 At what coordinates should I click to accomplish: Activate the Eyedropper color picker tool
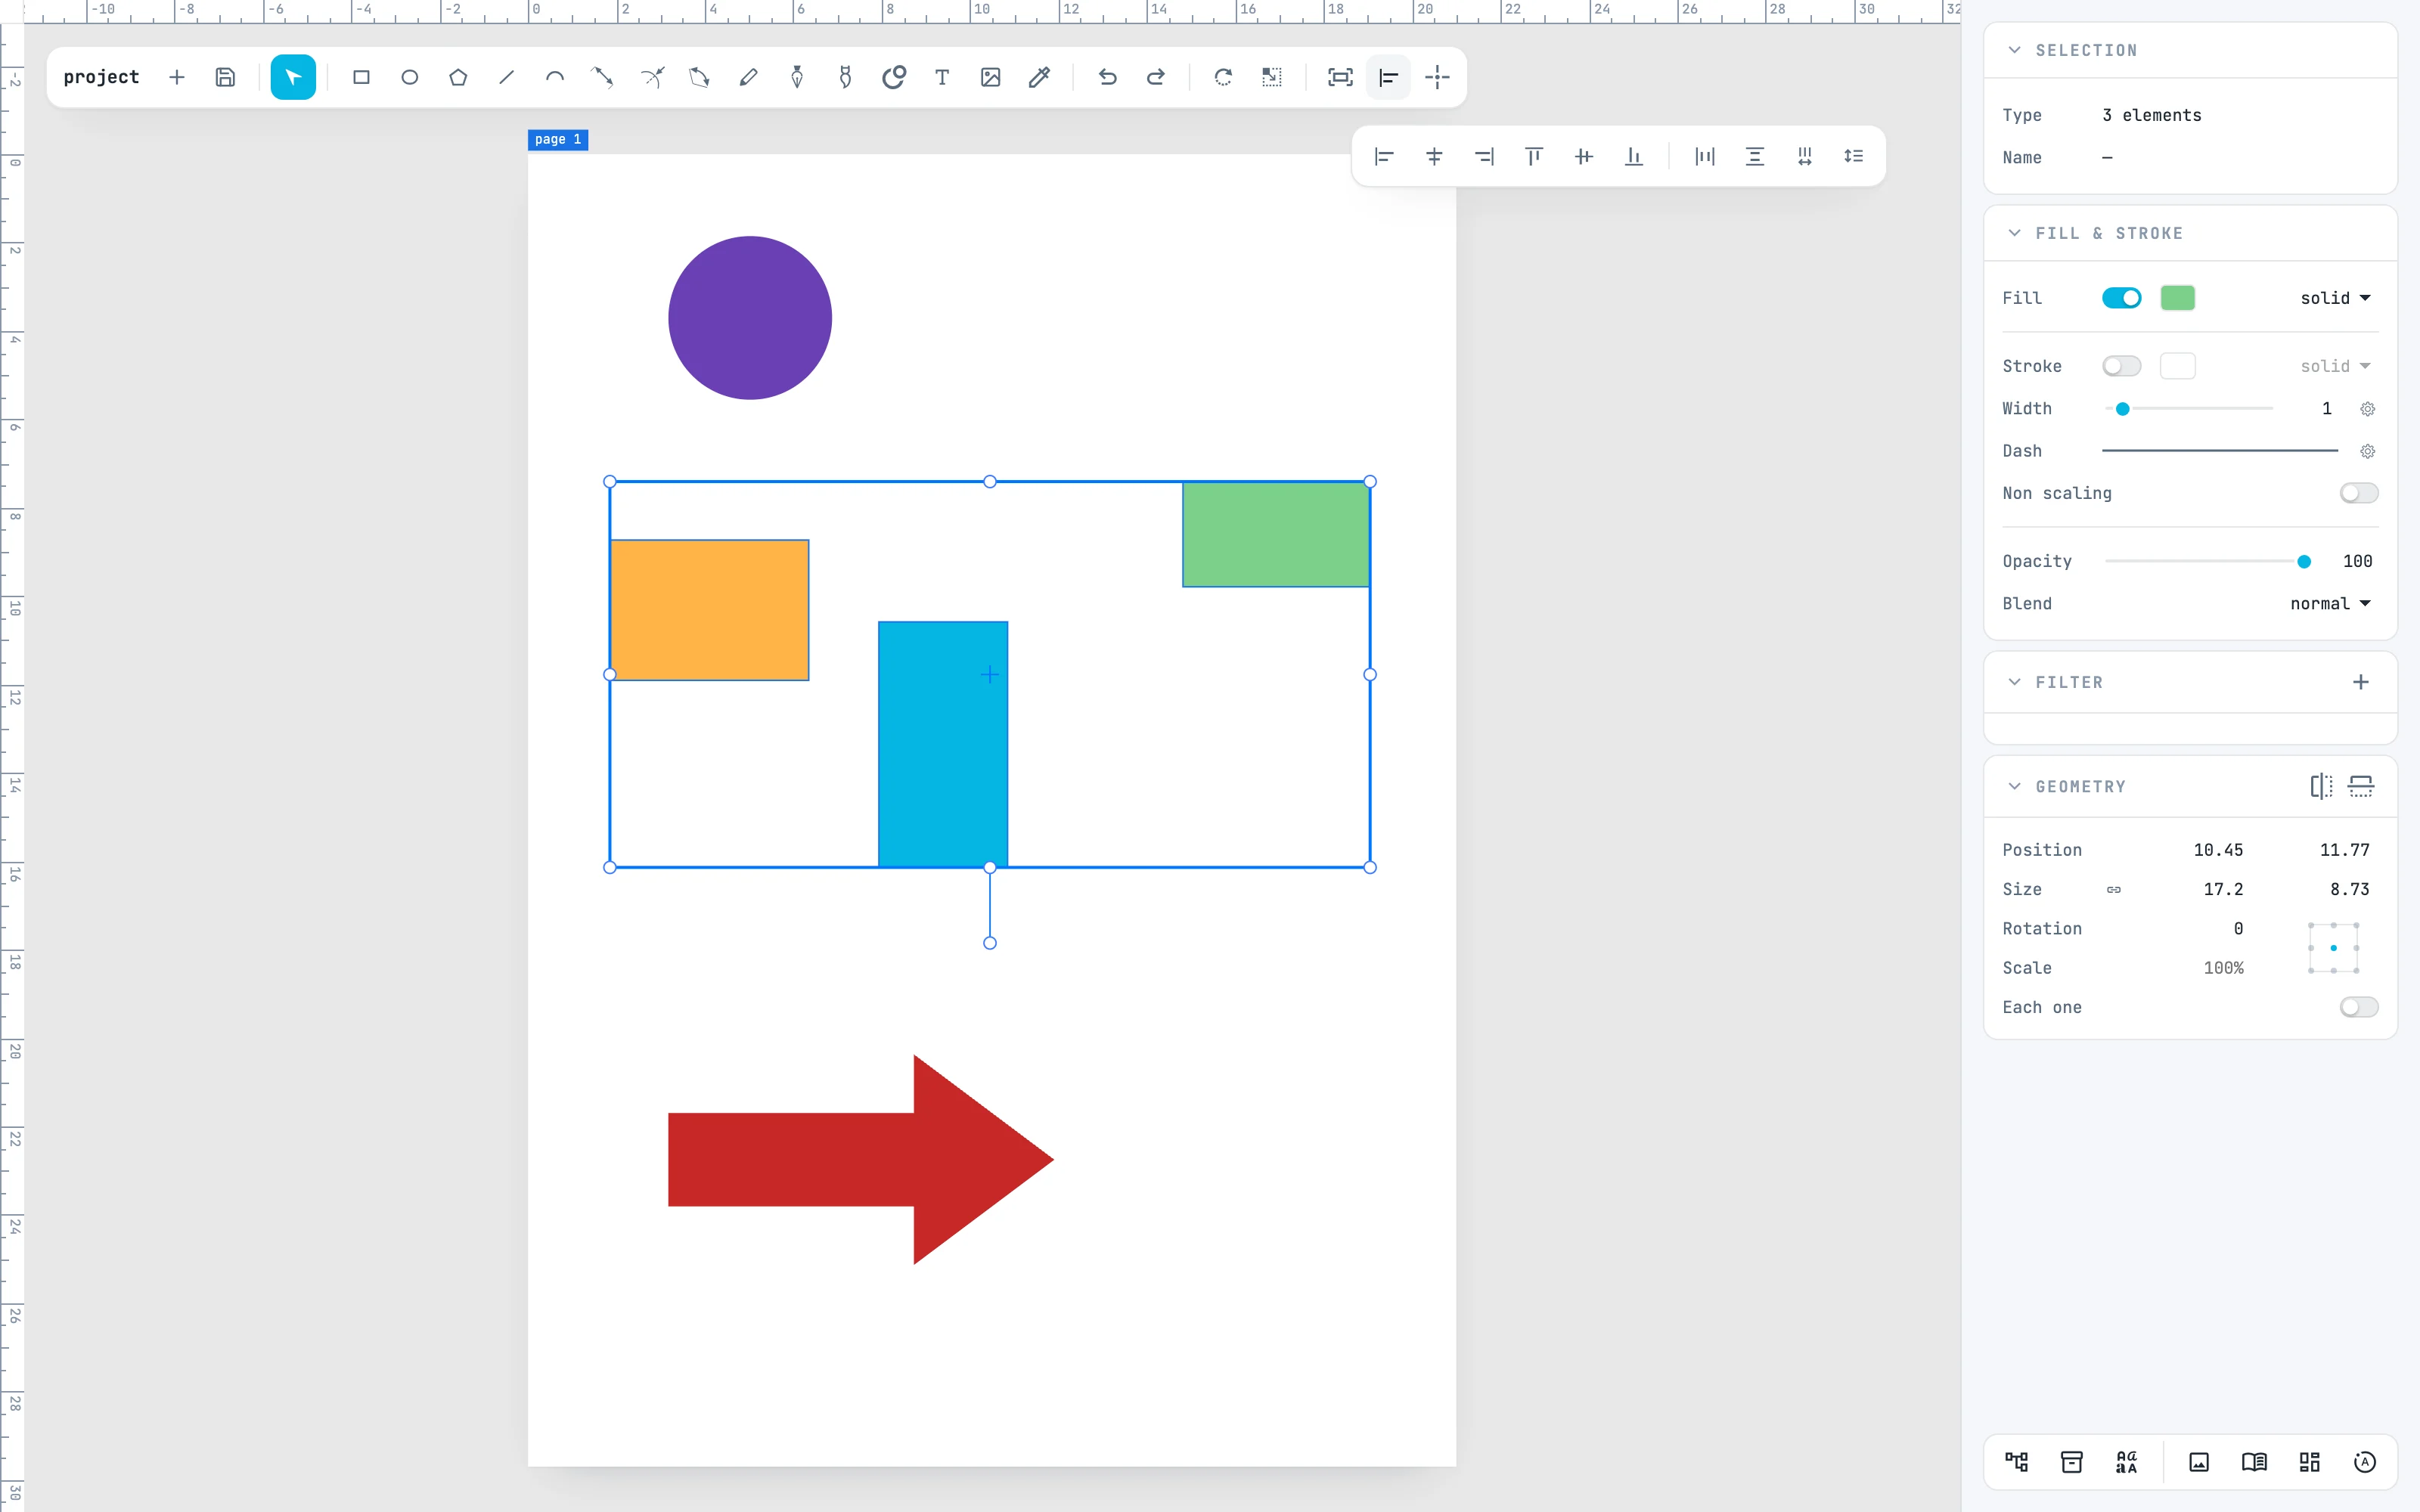click(1039, 77)
